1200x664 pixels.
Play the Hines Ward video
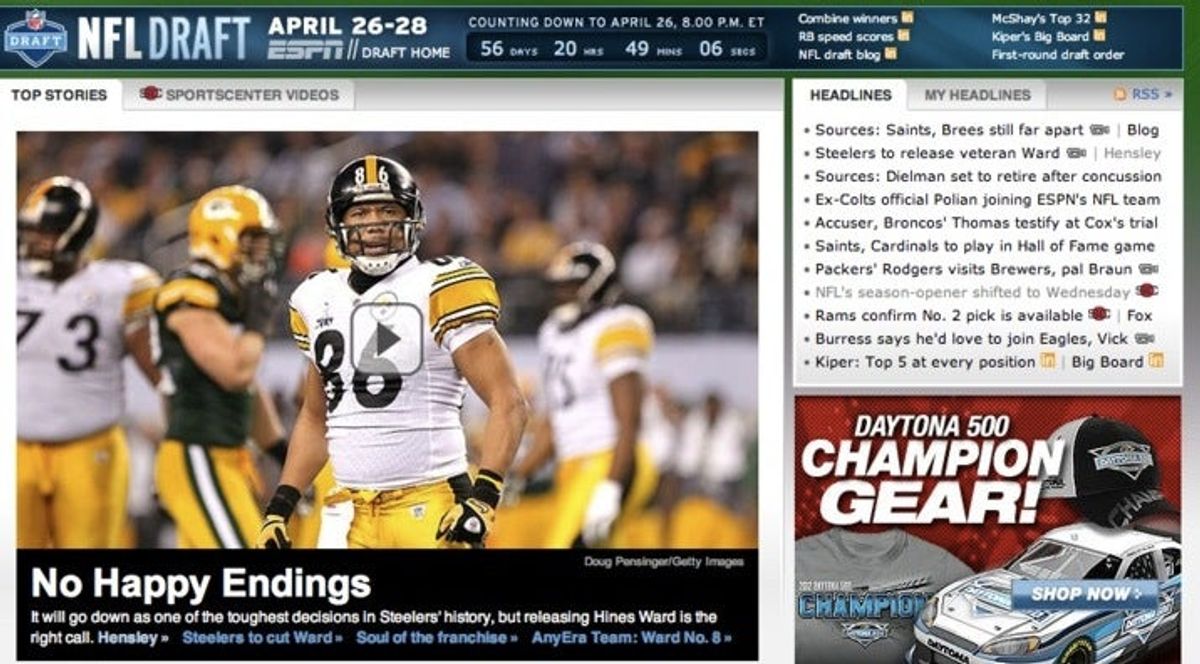point(387,340)
